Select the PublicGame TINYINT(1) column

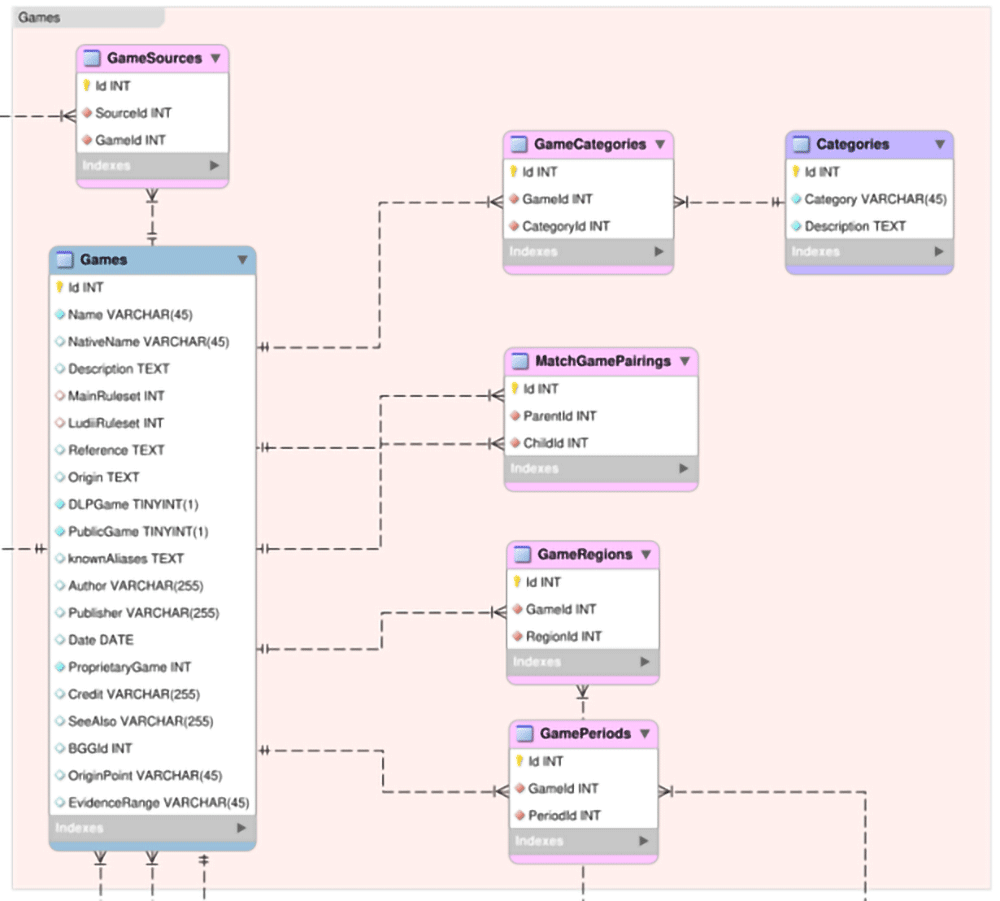pyautogui.click(x=152, y=532)
